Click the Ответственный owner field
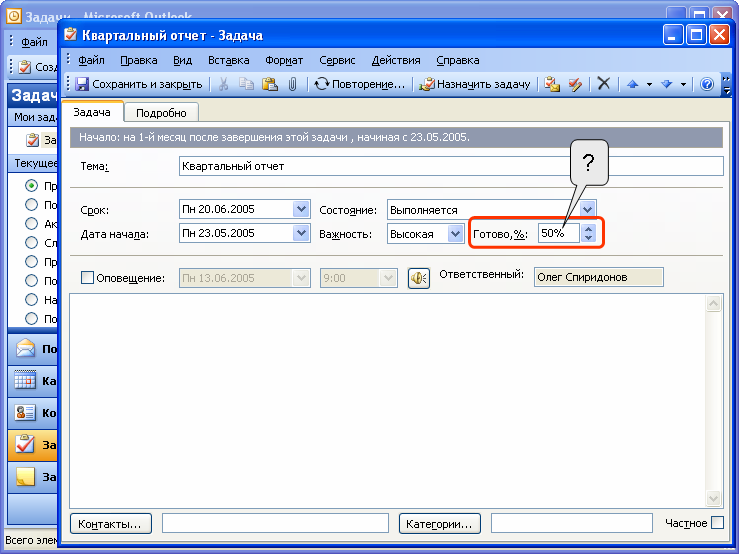 point(599,277)
